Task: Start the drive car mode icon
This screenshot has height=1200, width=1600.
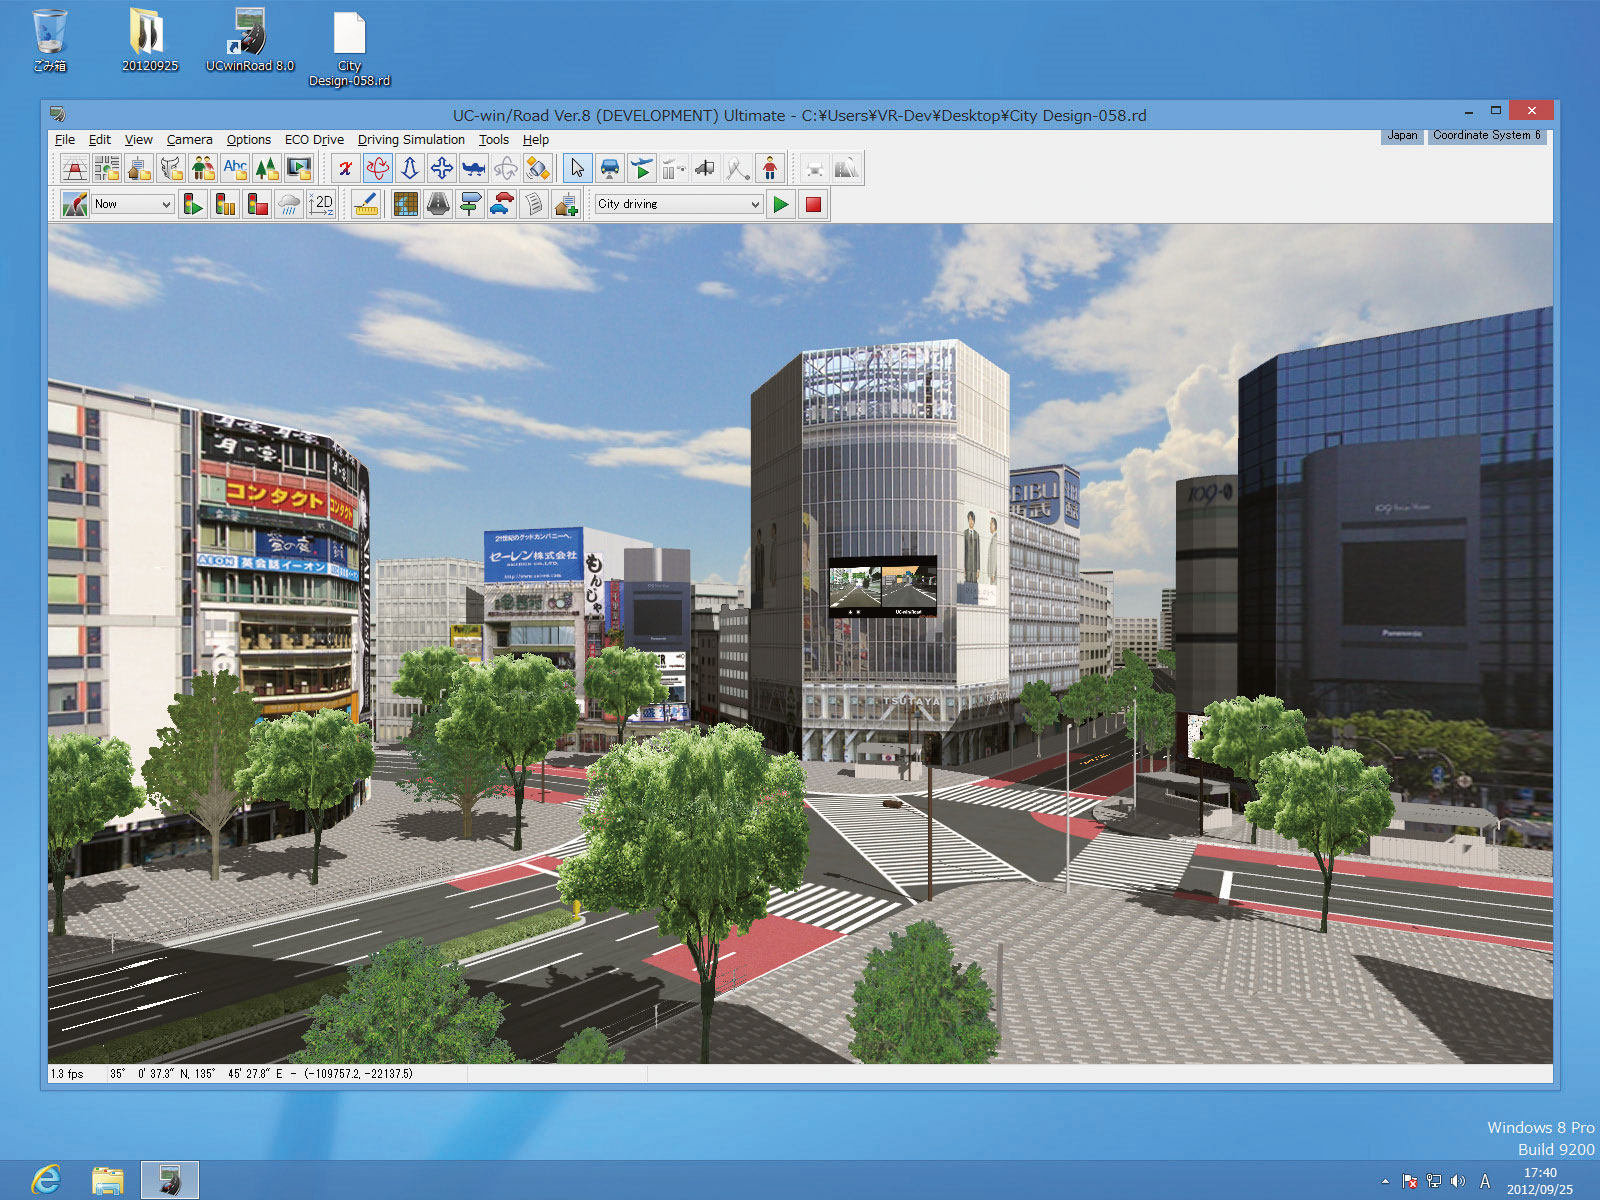Action: tap(609, 168)
